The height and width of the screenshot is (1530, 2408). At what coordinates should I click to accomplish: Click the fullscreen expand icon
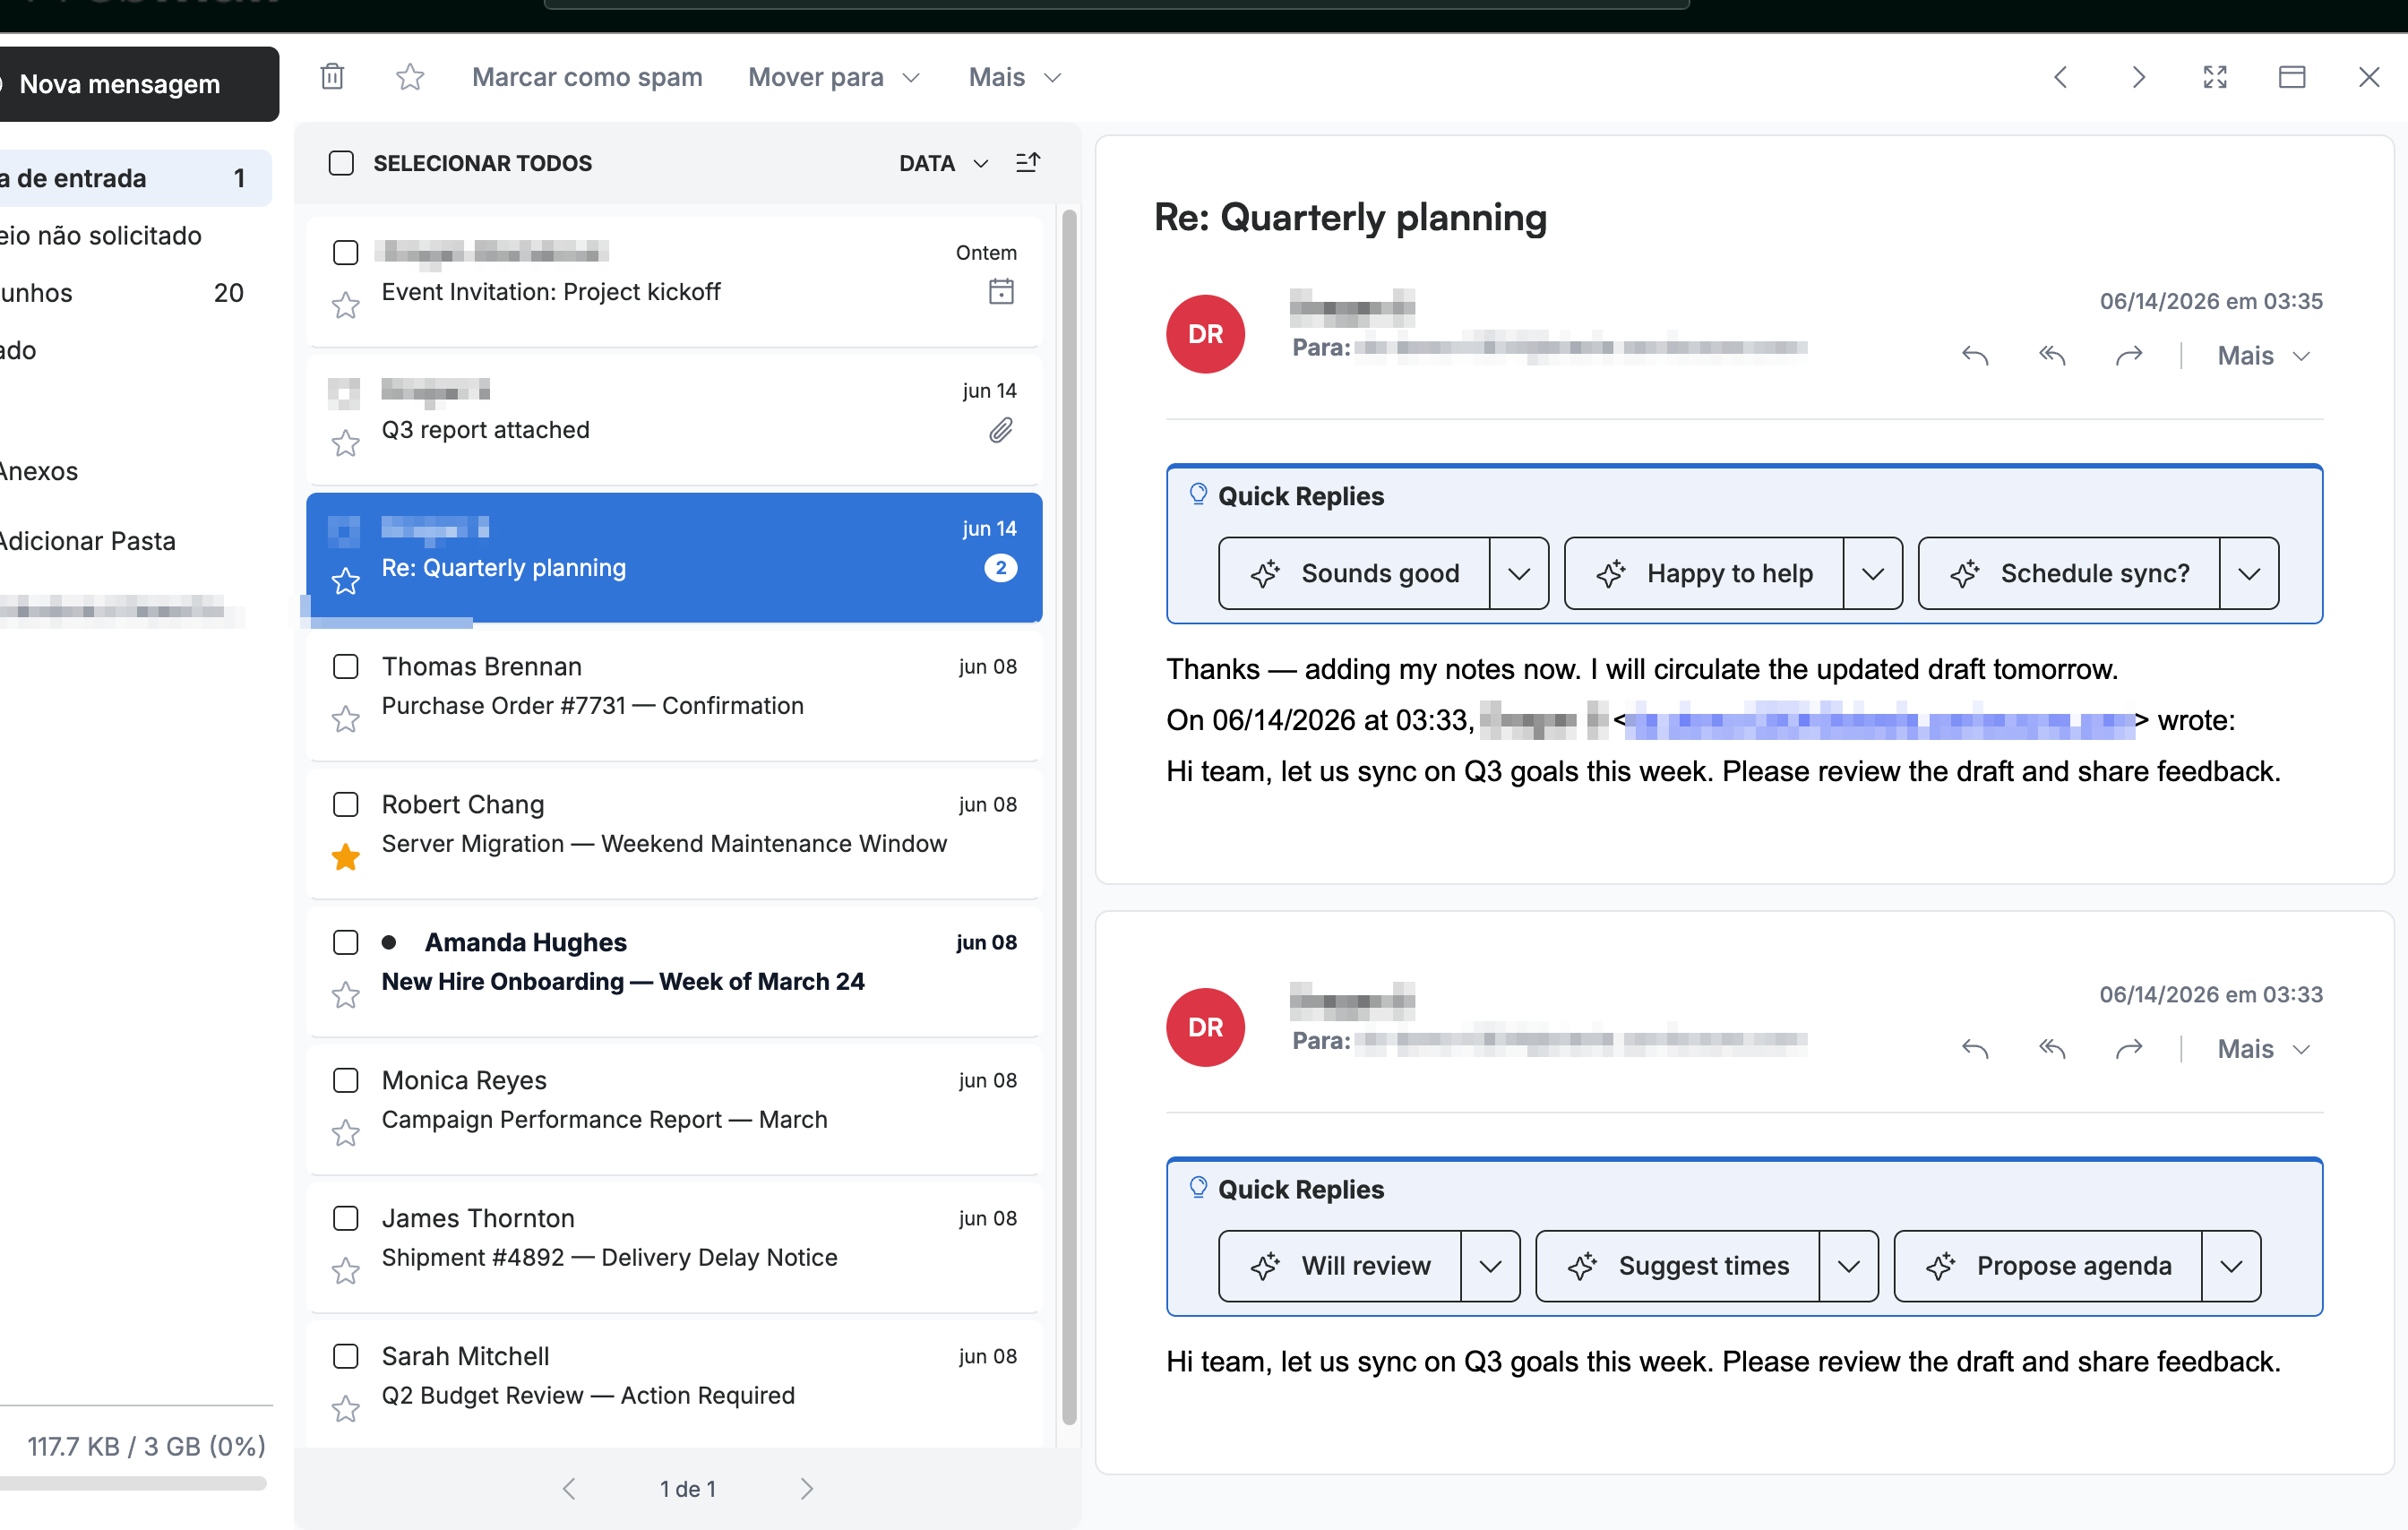tap(2215, 77)
